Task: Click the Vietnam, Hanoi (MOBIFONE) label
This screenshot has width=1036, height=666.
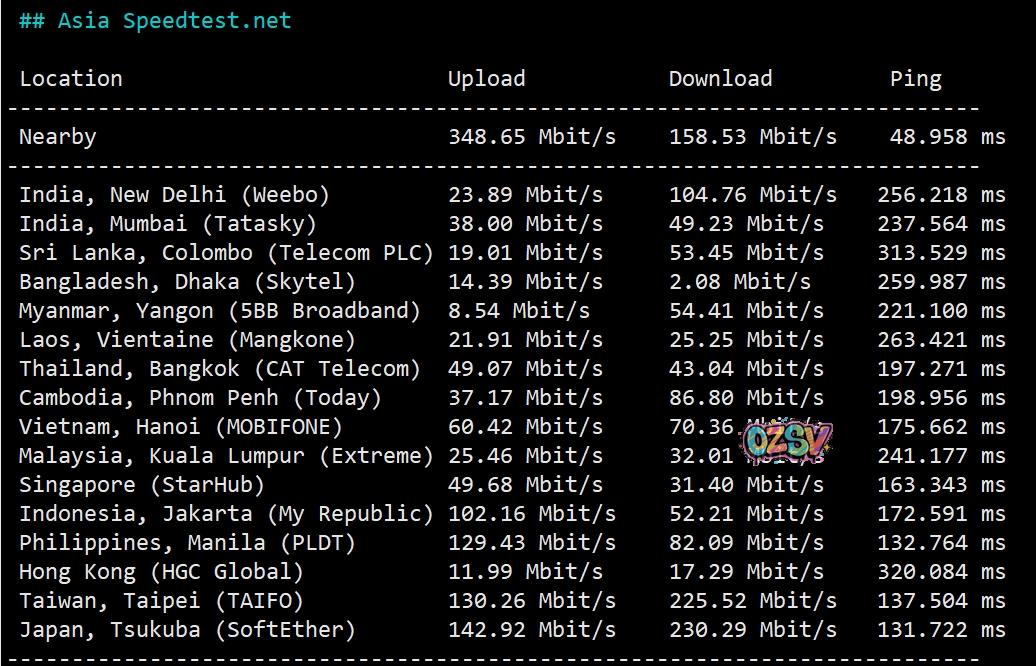Action: [x=180, y=427]
